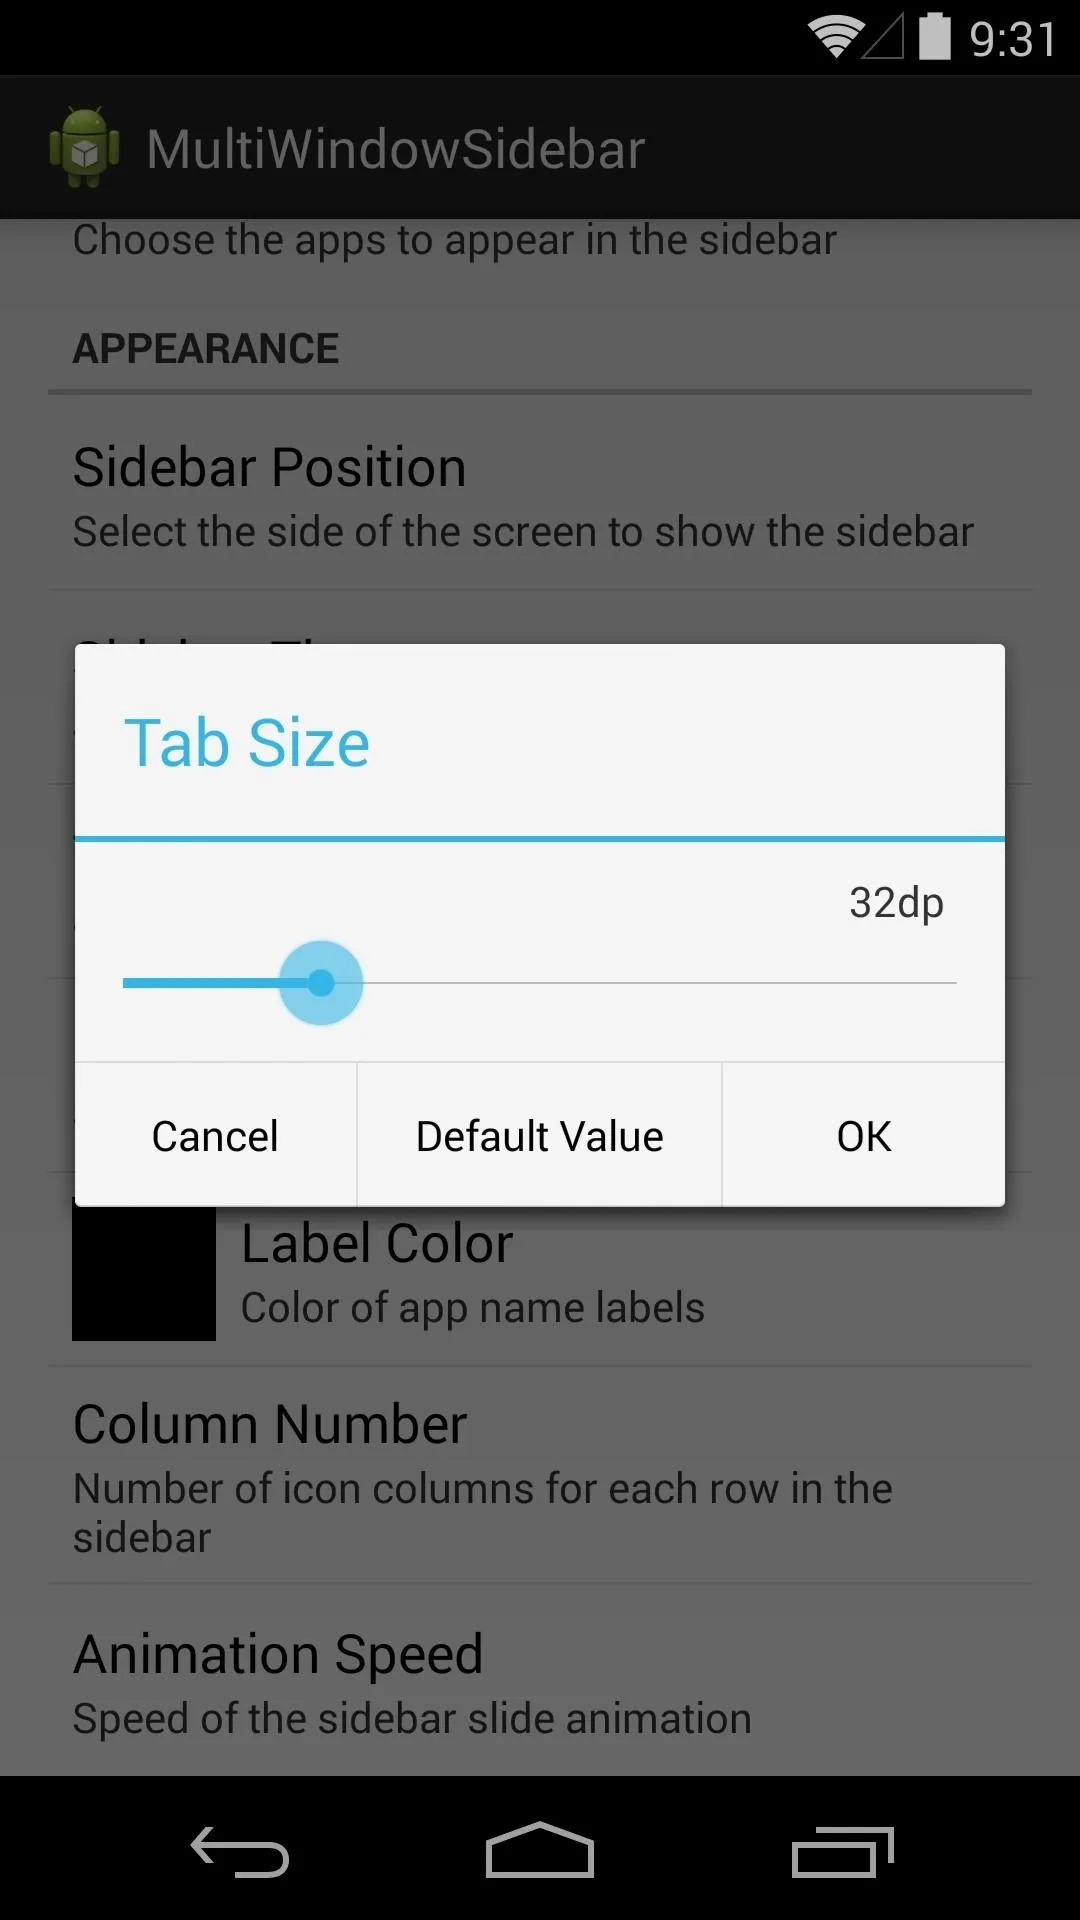Open the Animation Speed setting

[x=540, y=1681]
